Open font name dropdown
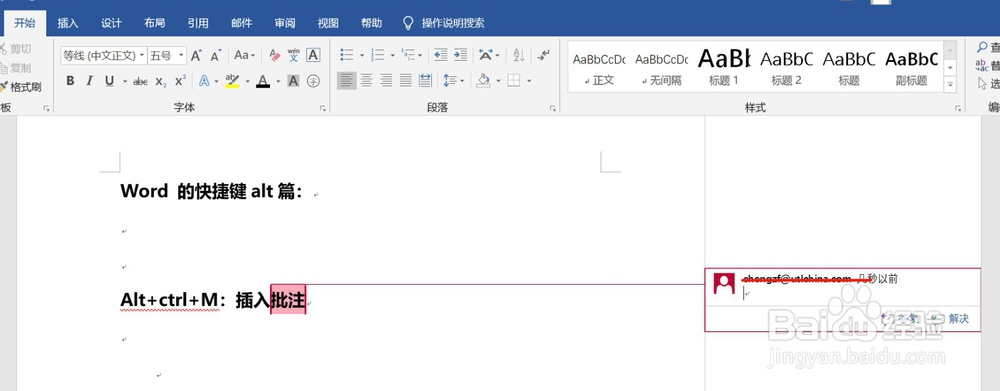The width and height of the screenshot is (1000, 391). 142,55
